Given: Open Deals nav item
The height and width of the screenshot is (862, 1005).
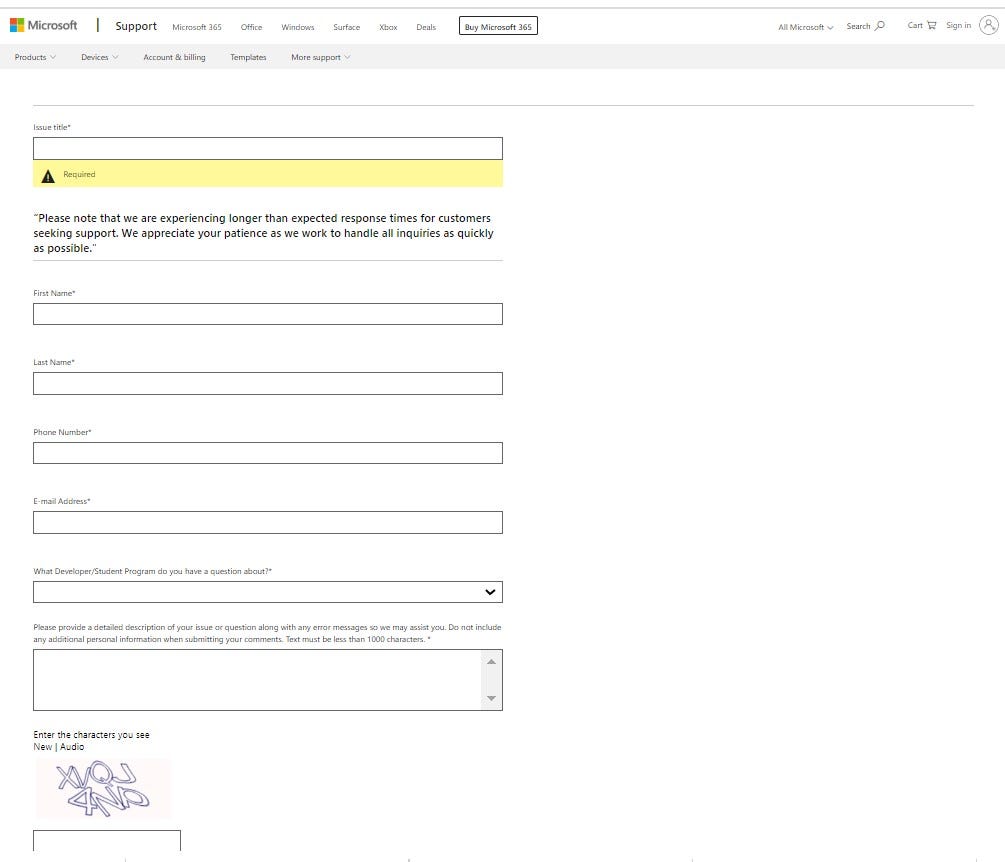Looking at the screenshot, I should click(x=426, y=27).
